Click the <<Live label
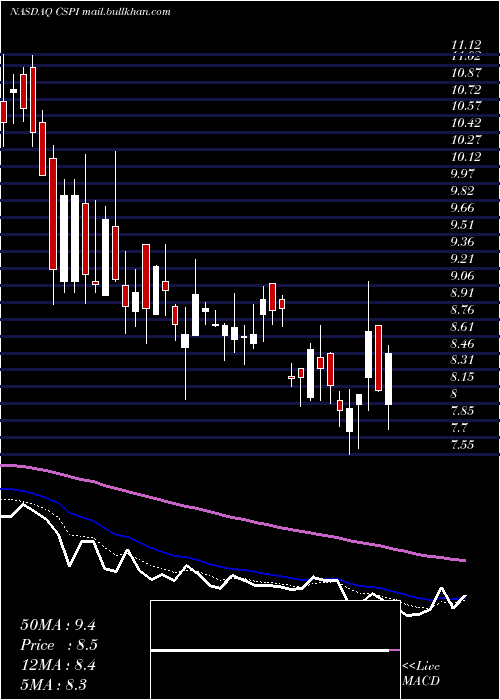500x700 pixels. click(x=421, y=667)
